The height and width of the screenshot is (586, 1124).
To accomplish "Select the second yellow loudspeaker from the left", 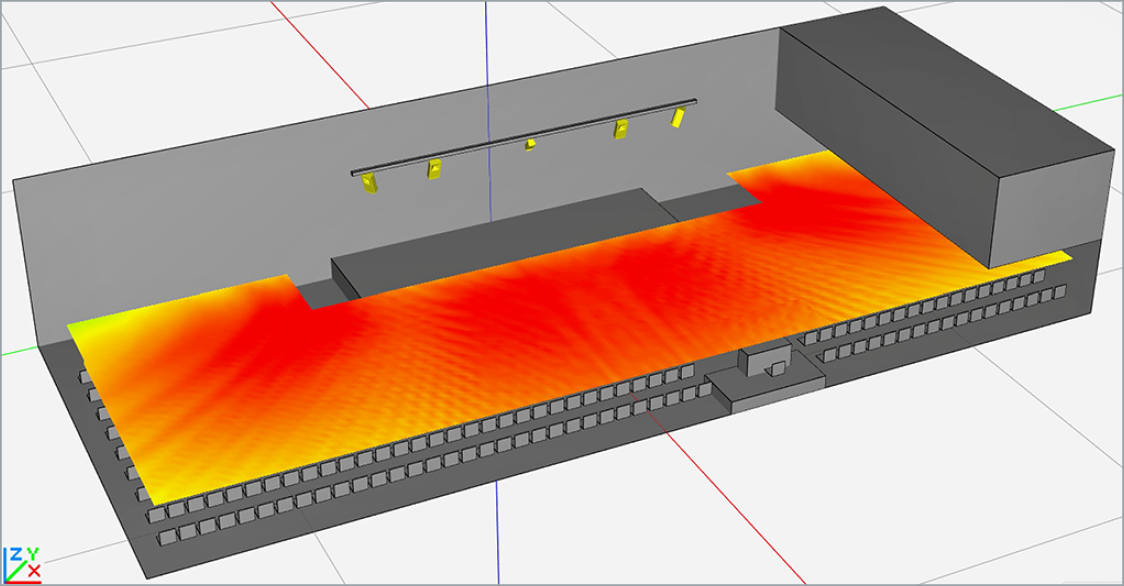I will (x=434, y=169).
